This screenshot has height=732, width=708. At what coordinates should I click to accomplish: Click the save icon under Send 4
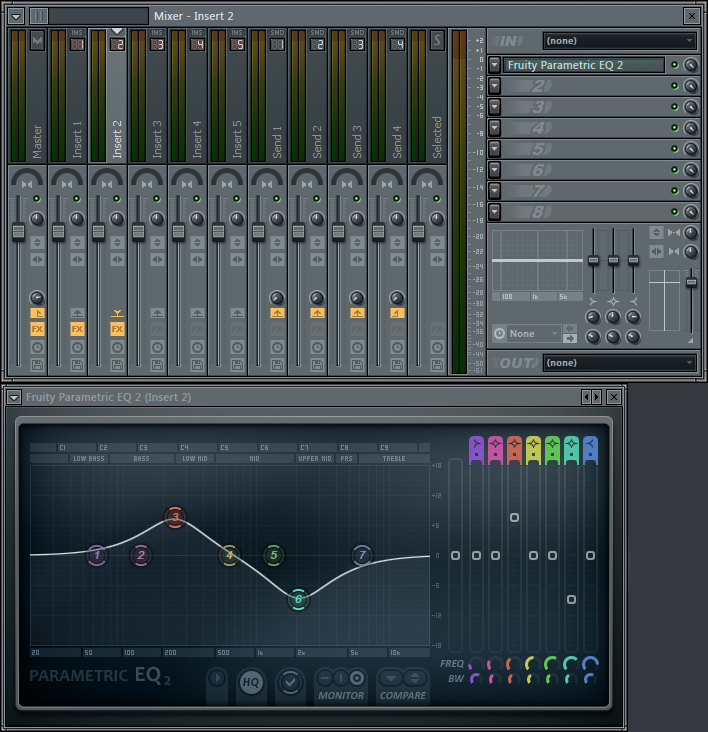(397, 365)
